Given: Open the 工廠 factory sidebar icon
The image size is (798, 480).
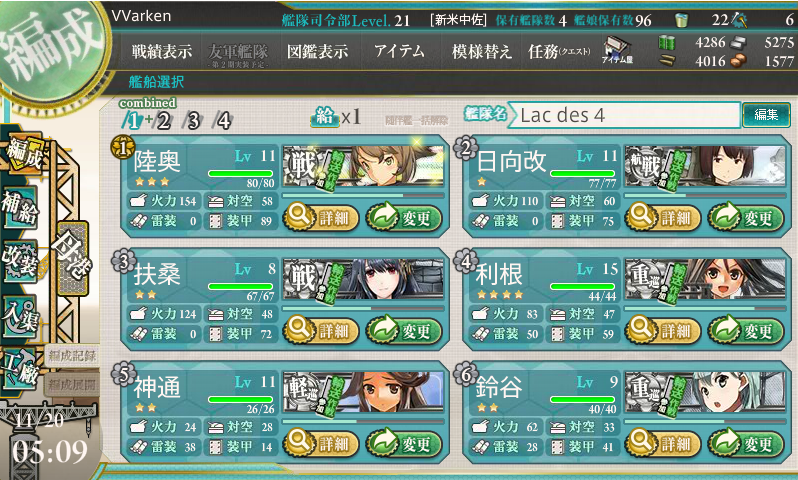Looking at the screenshot, I should 20,369.
